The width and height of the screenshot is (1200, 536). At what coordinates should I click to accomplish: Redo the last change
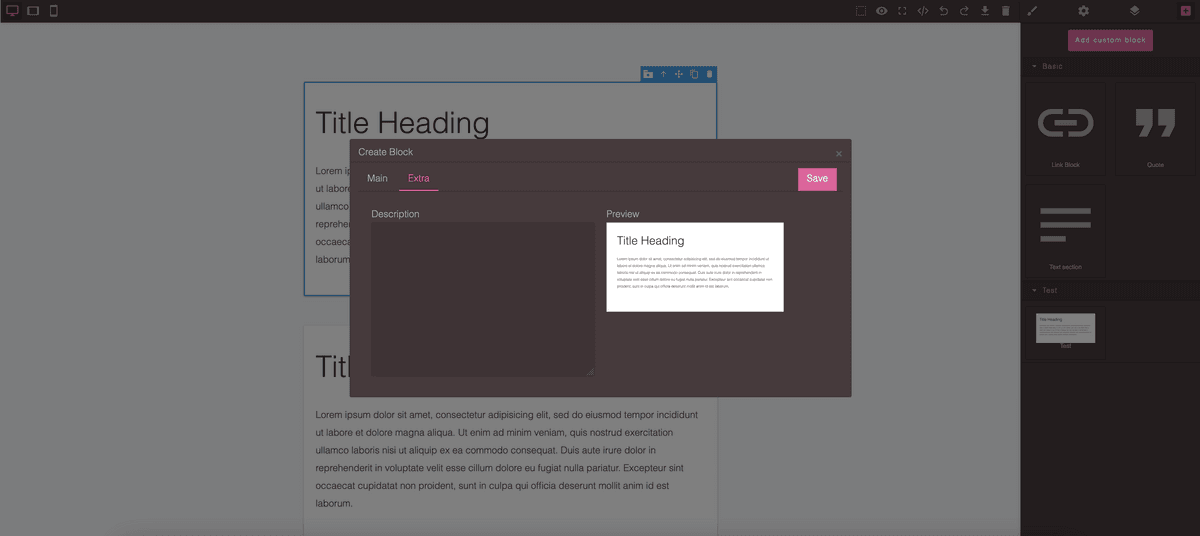click(964, 11)
